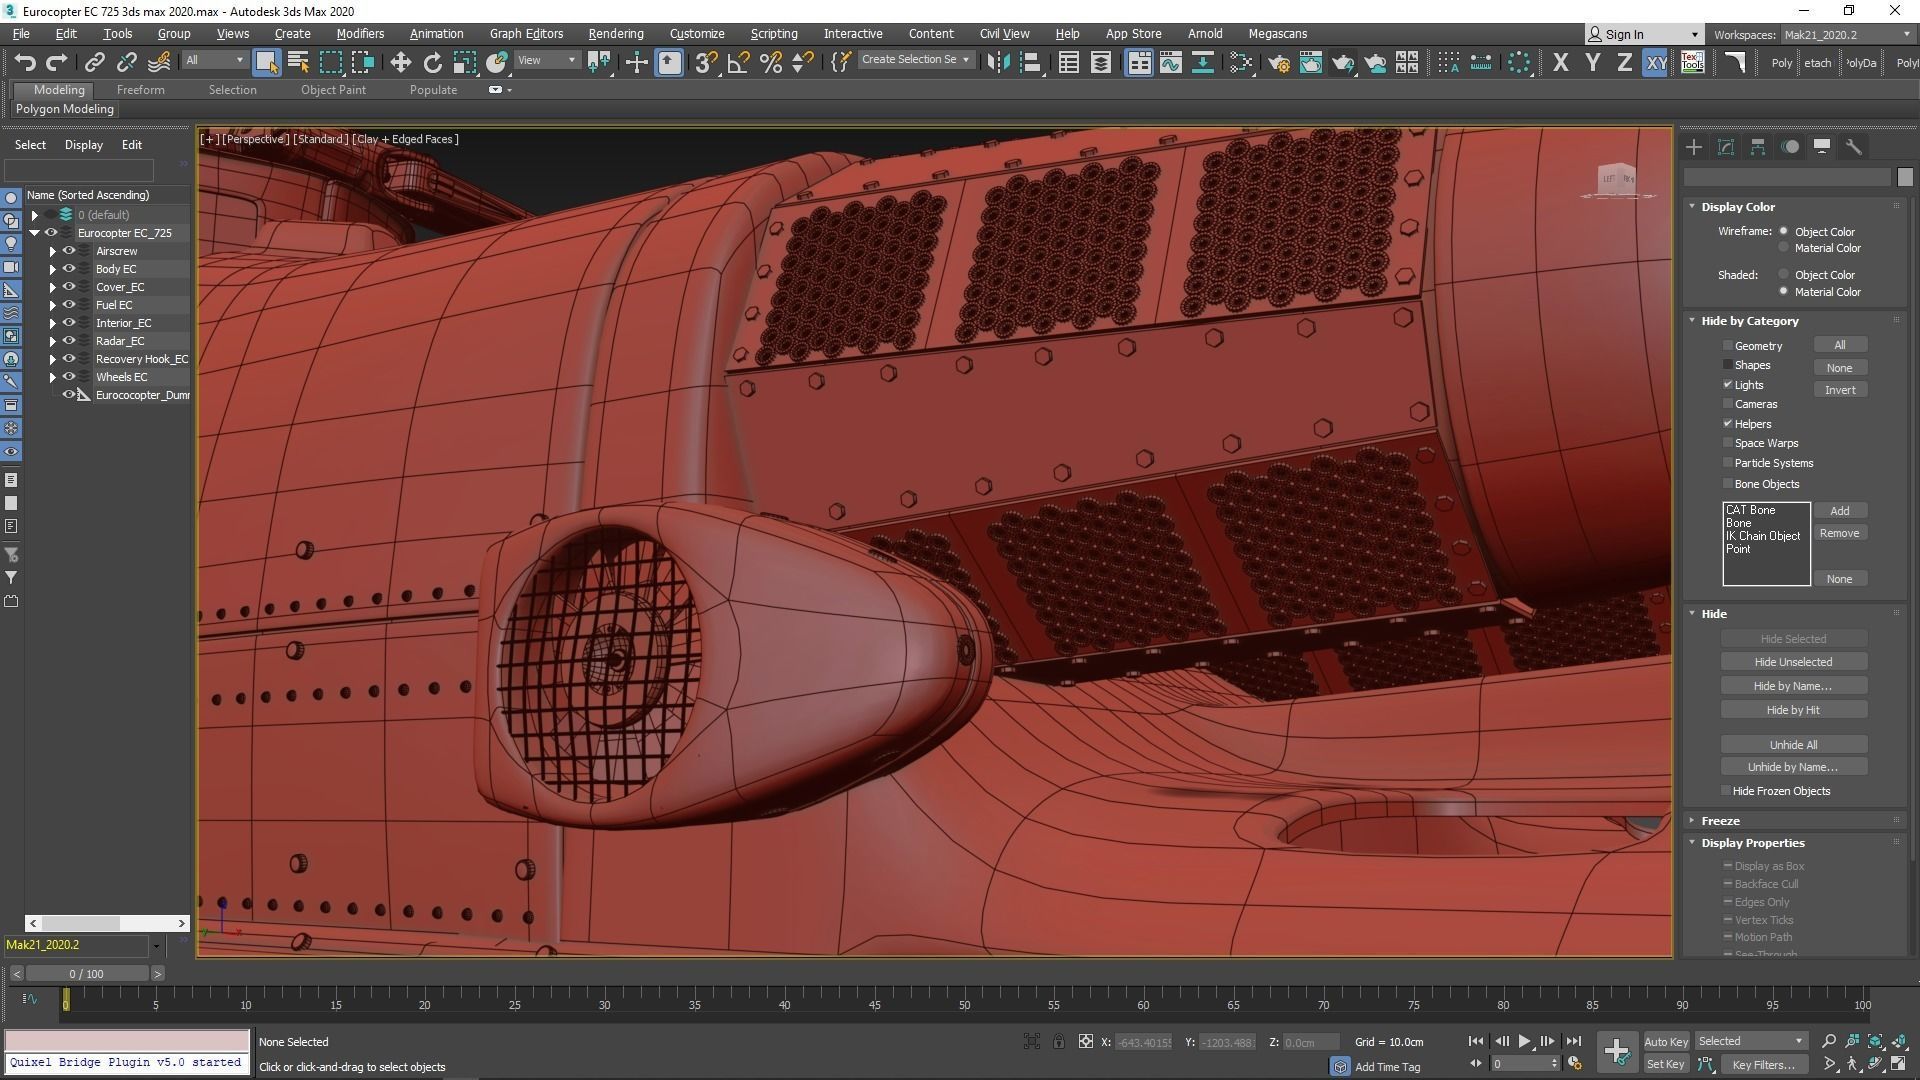The image size is (1920, 1080).
Task: Click the Undo arrow icon
Action: point(24,63)
